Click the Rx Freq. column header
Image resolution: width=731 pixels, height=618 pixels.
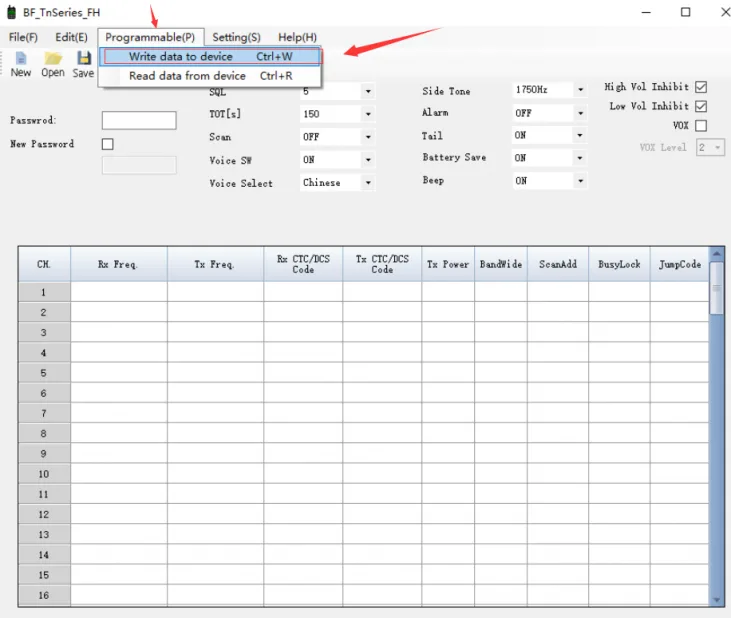[x=118, y=265]
